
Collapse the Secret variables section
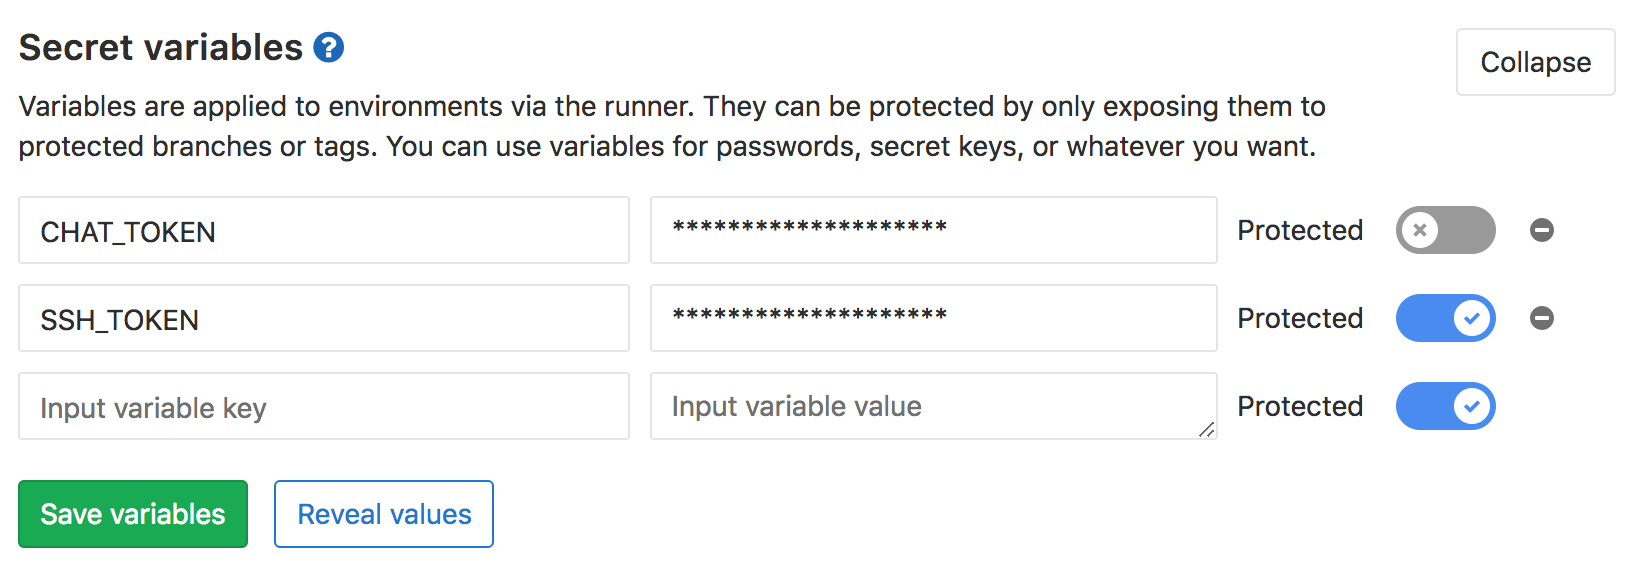[1535, 62]
